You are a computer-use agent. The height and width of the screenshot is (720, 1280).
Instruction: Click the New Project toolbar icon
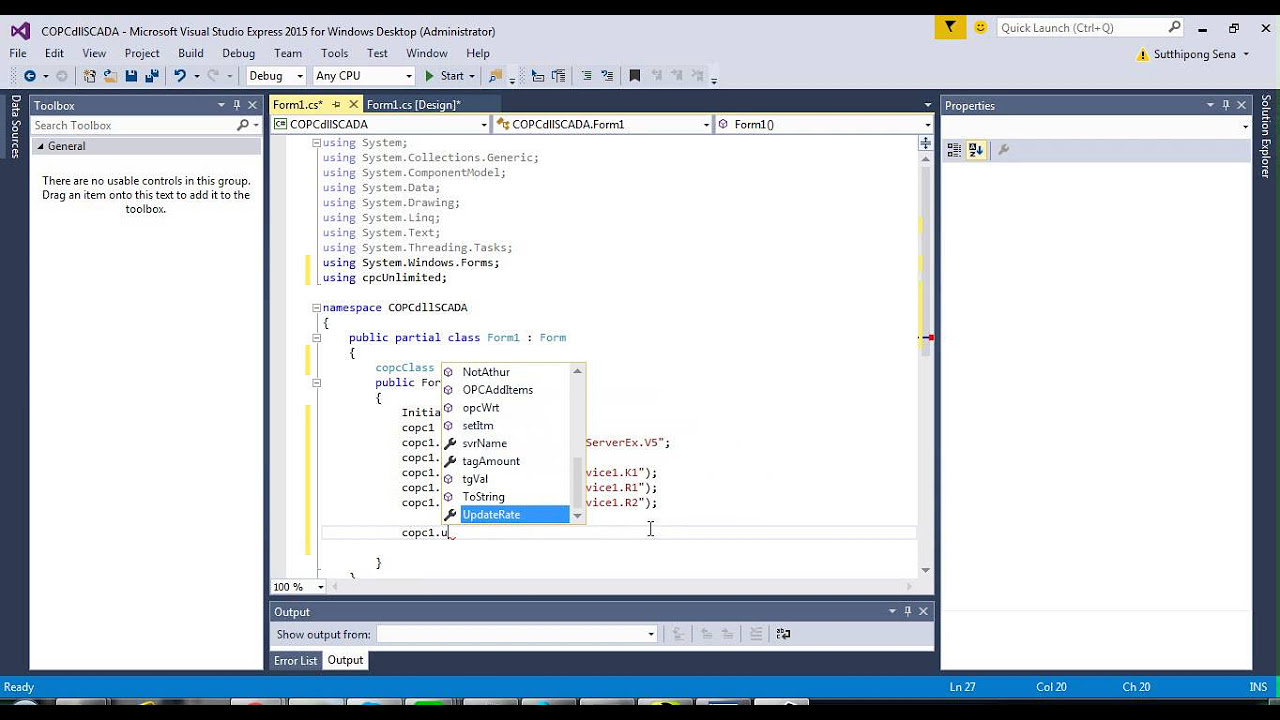(90, 76)
